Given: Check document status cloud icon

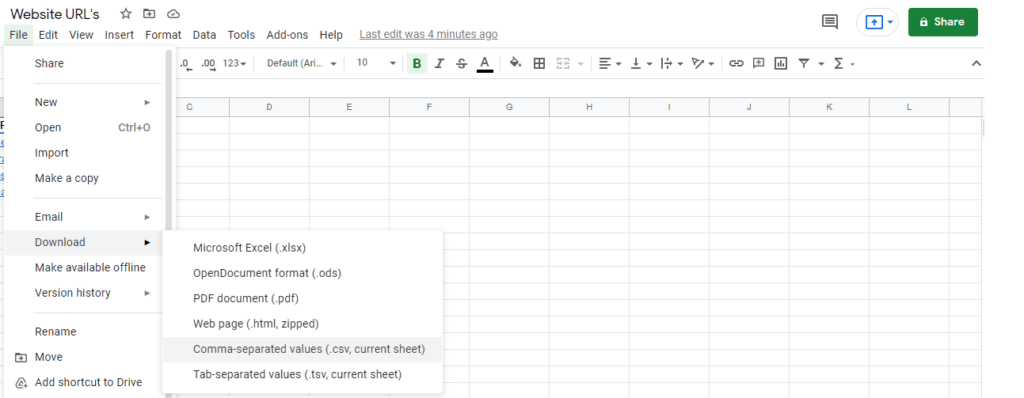Looking at the screenshot, I should point(173,14).
